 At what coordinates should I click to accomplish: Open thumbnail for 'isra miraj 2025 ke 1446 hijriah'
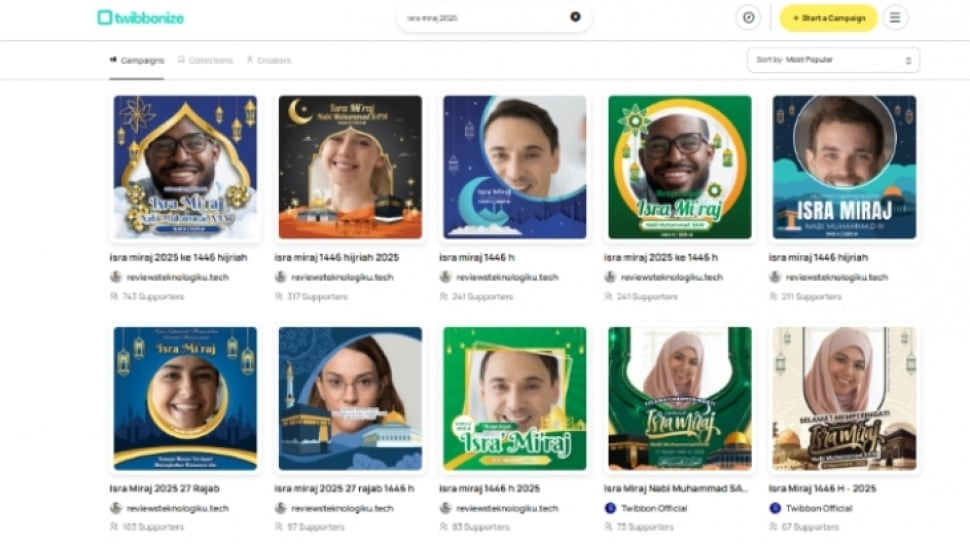tap(185, 167)
